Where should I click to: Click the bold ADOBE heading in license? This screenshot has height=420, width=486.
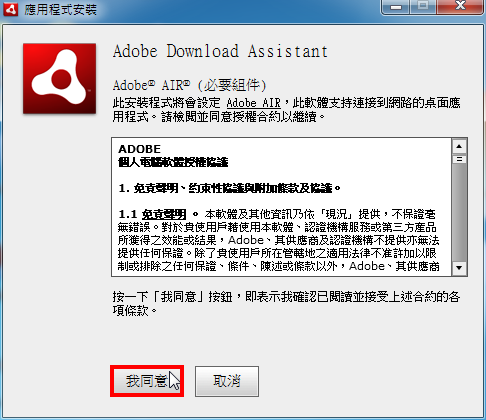[x=139, y=149]
